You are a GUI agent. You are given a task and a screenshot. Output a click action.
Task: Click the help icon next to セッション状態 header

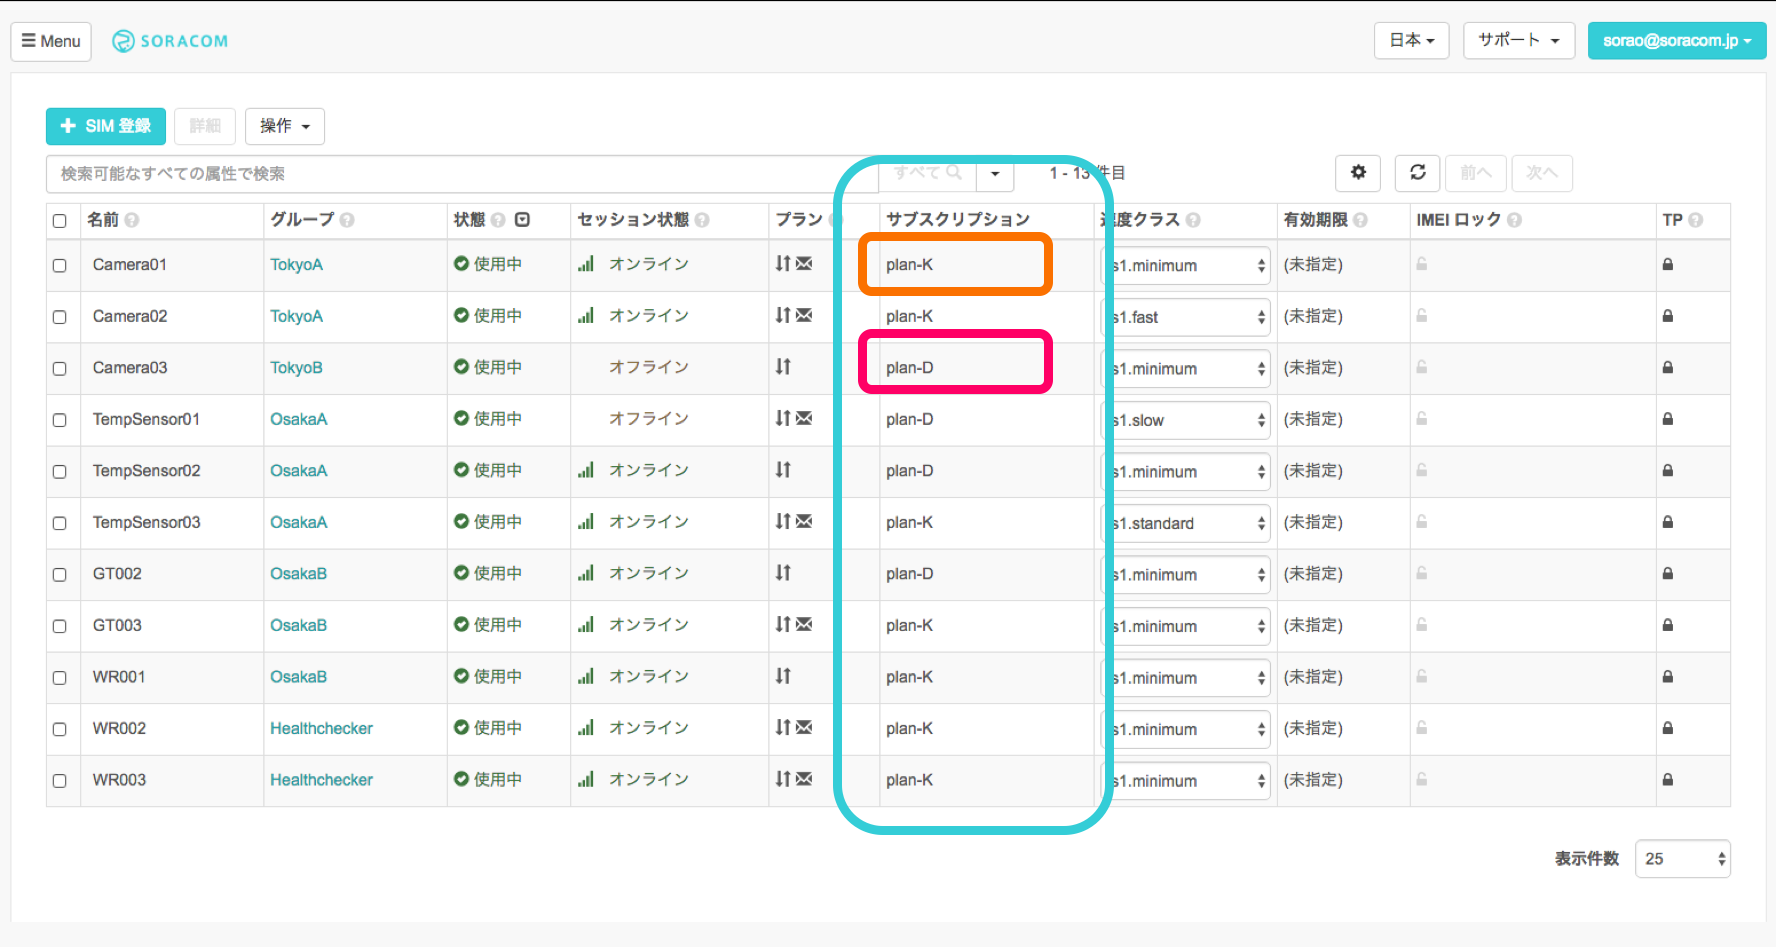702,220
